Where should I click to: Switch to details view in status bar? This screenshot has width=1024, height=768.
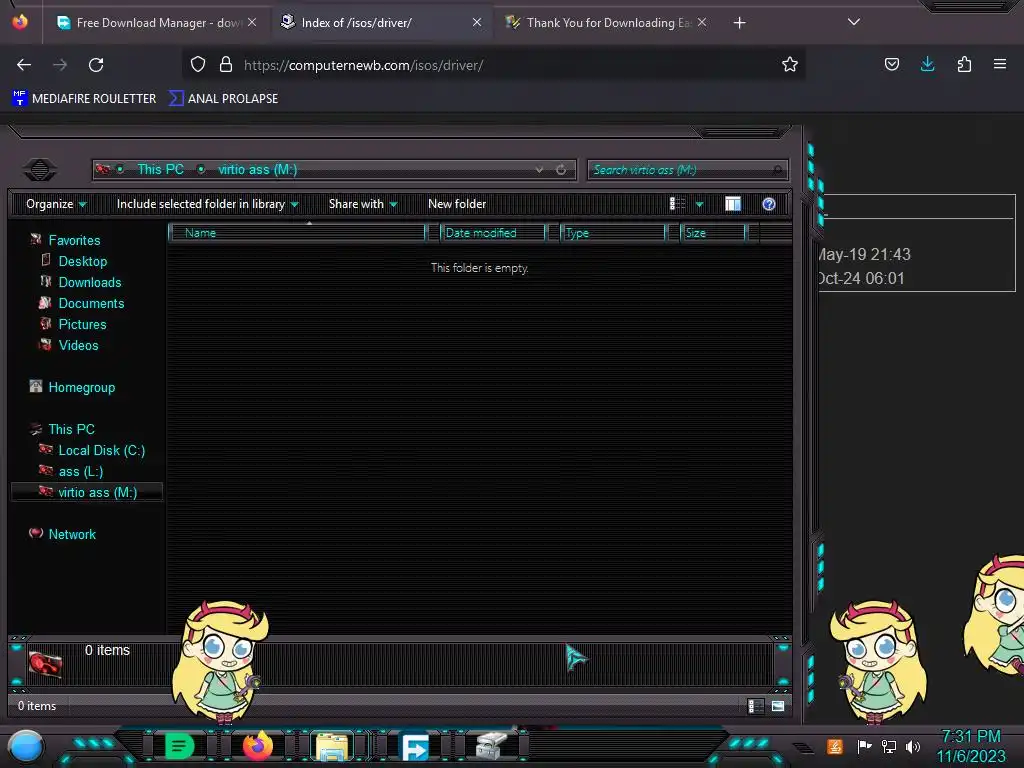click(756, 706)
